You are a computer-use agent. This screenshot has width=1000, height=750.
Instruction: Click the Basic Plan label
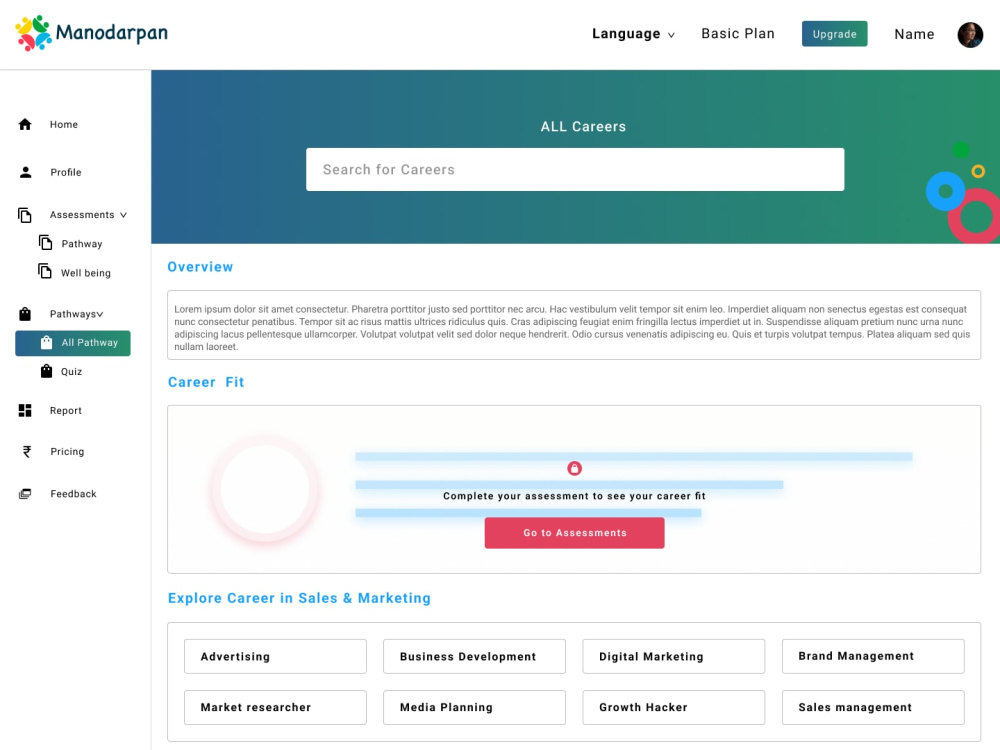738,34
